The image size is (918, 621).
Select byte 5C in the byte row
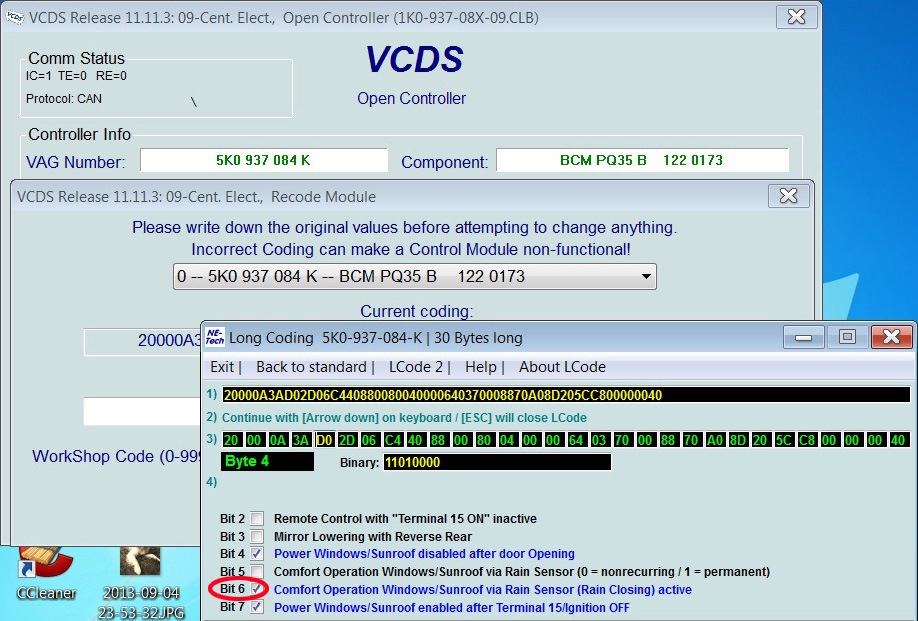coord(783,440)
